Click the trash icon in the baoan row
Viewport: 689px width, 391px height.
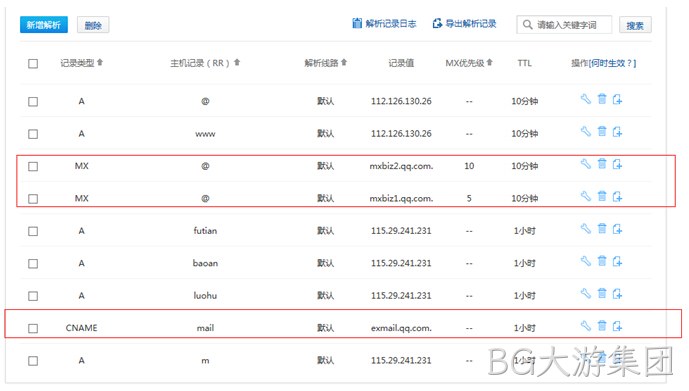coord(602,261)
